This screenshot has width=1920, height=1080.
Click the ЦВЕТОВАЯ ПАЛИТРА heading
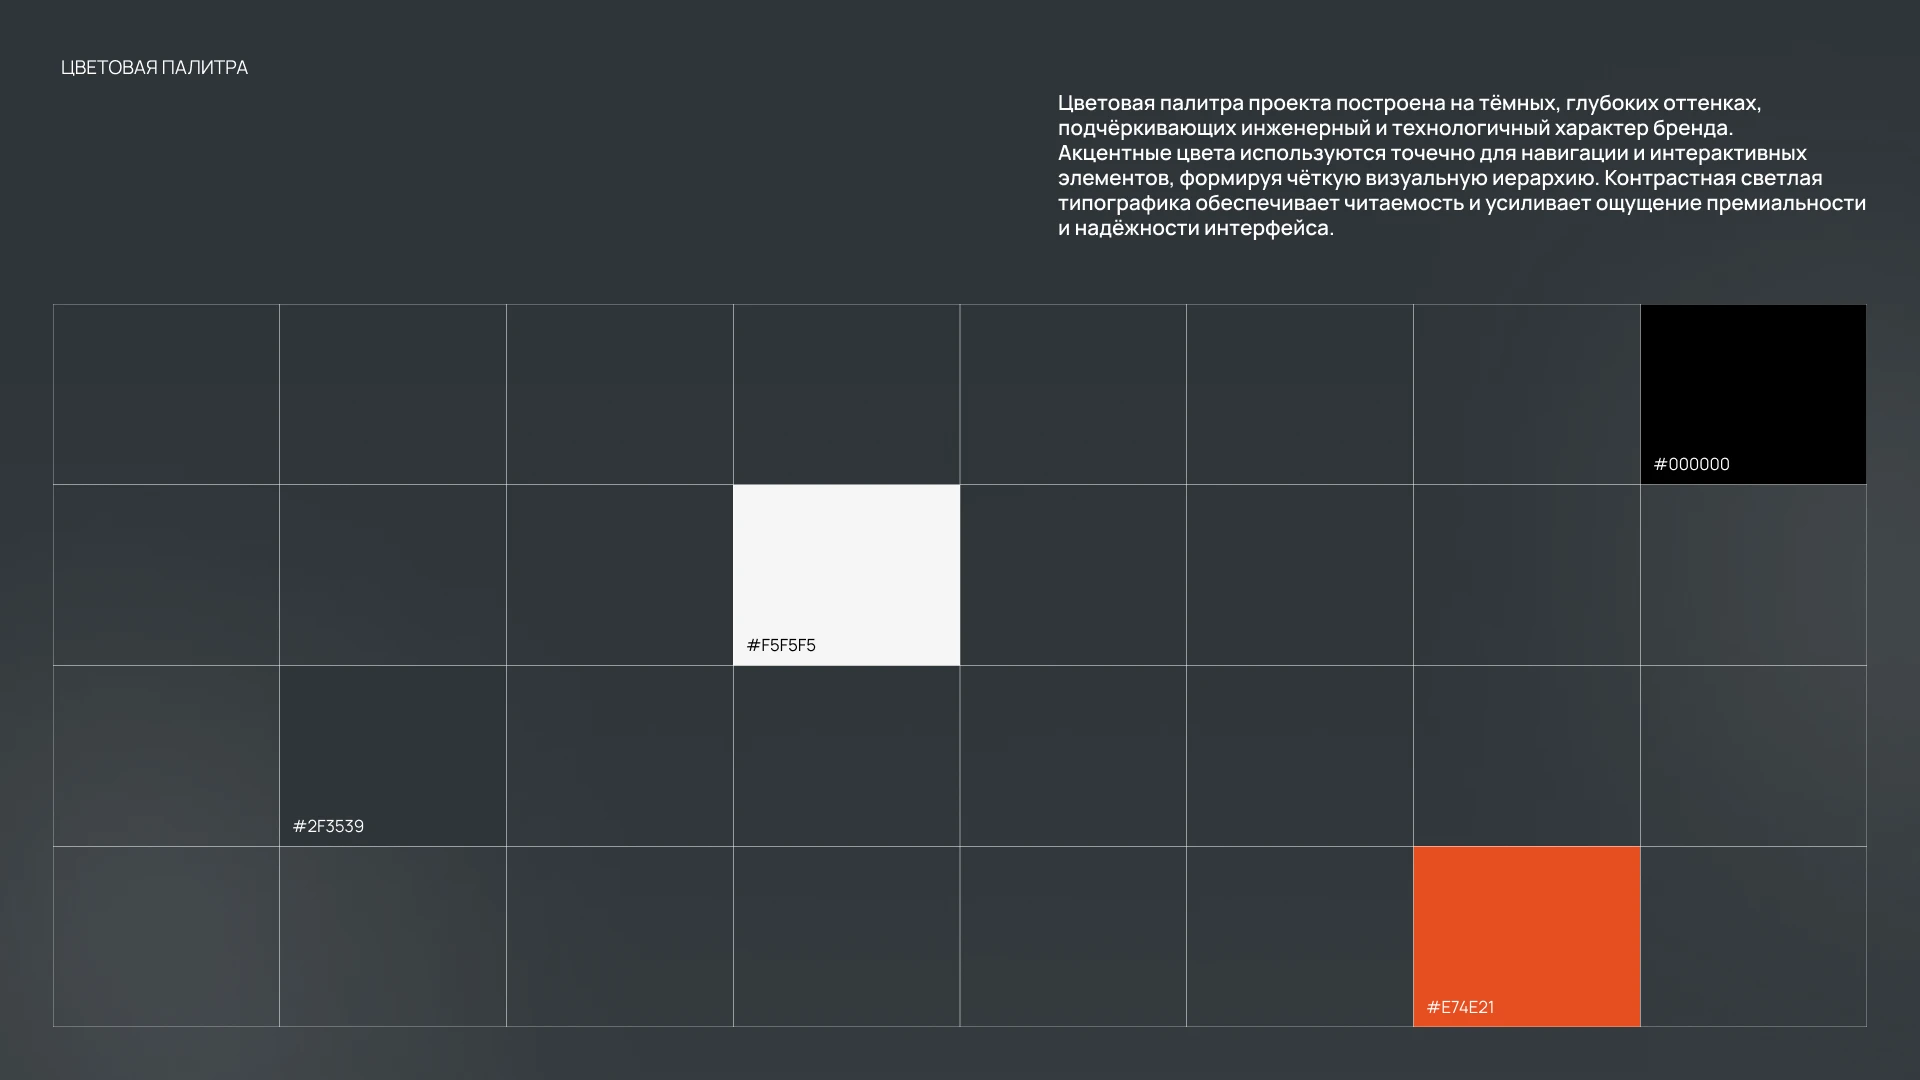(154, 67)
